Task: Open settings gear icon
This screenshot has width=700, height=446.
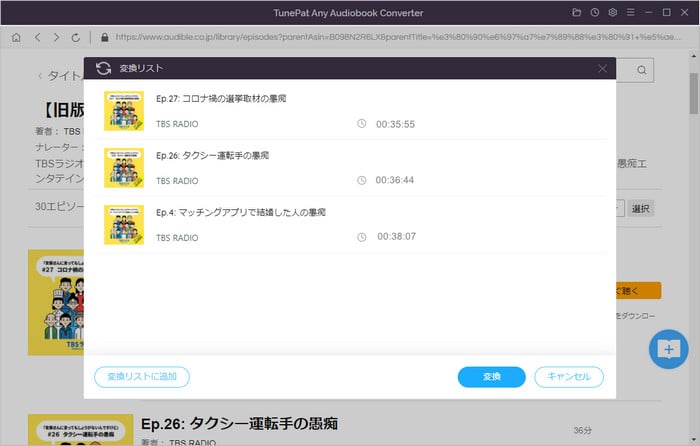Action: coord(612,13)
